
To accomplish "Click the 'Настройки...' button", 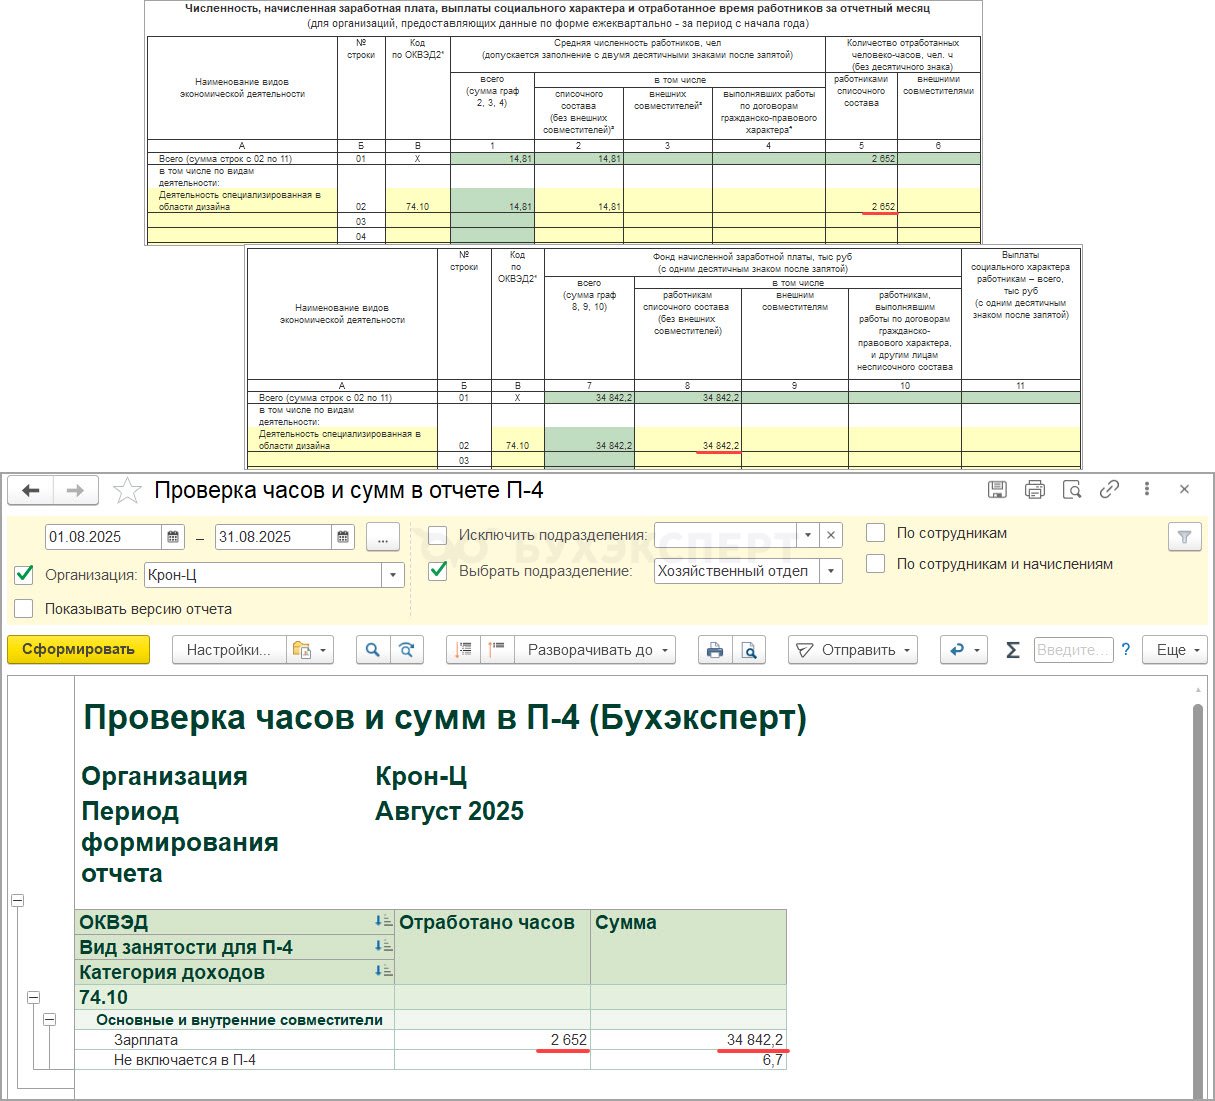I will (228, 650).
